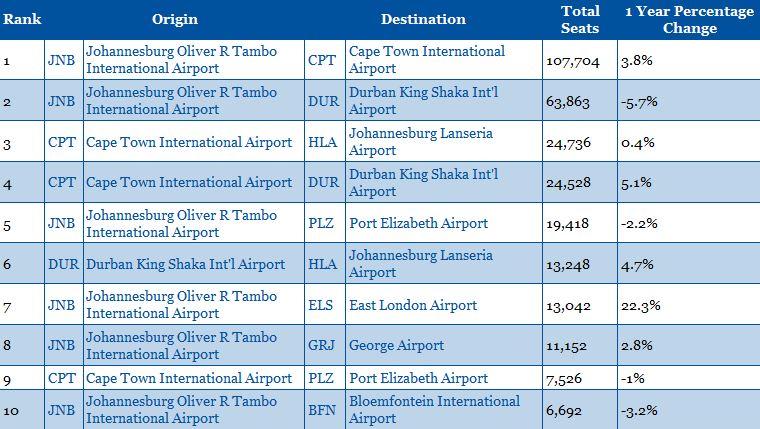This screenshot has height=429, width=760.
Task: Select DUR destination code in rank 2
Action: (323, 101)
